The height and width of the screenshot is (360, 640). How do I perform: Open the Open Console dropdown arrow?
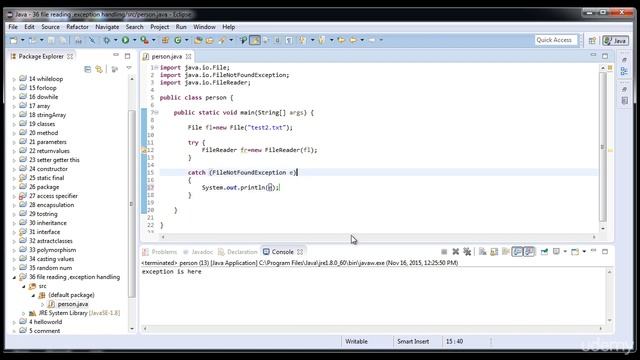(x=584, y=251)
